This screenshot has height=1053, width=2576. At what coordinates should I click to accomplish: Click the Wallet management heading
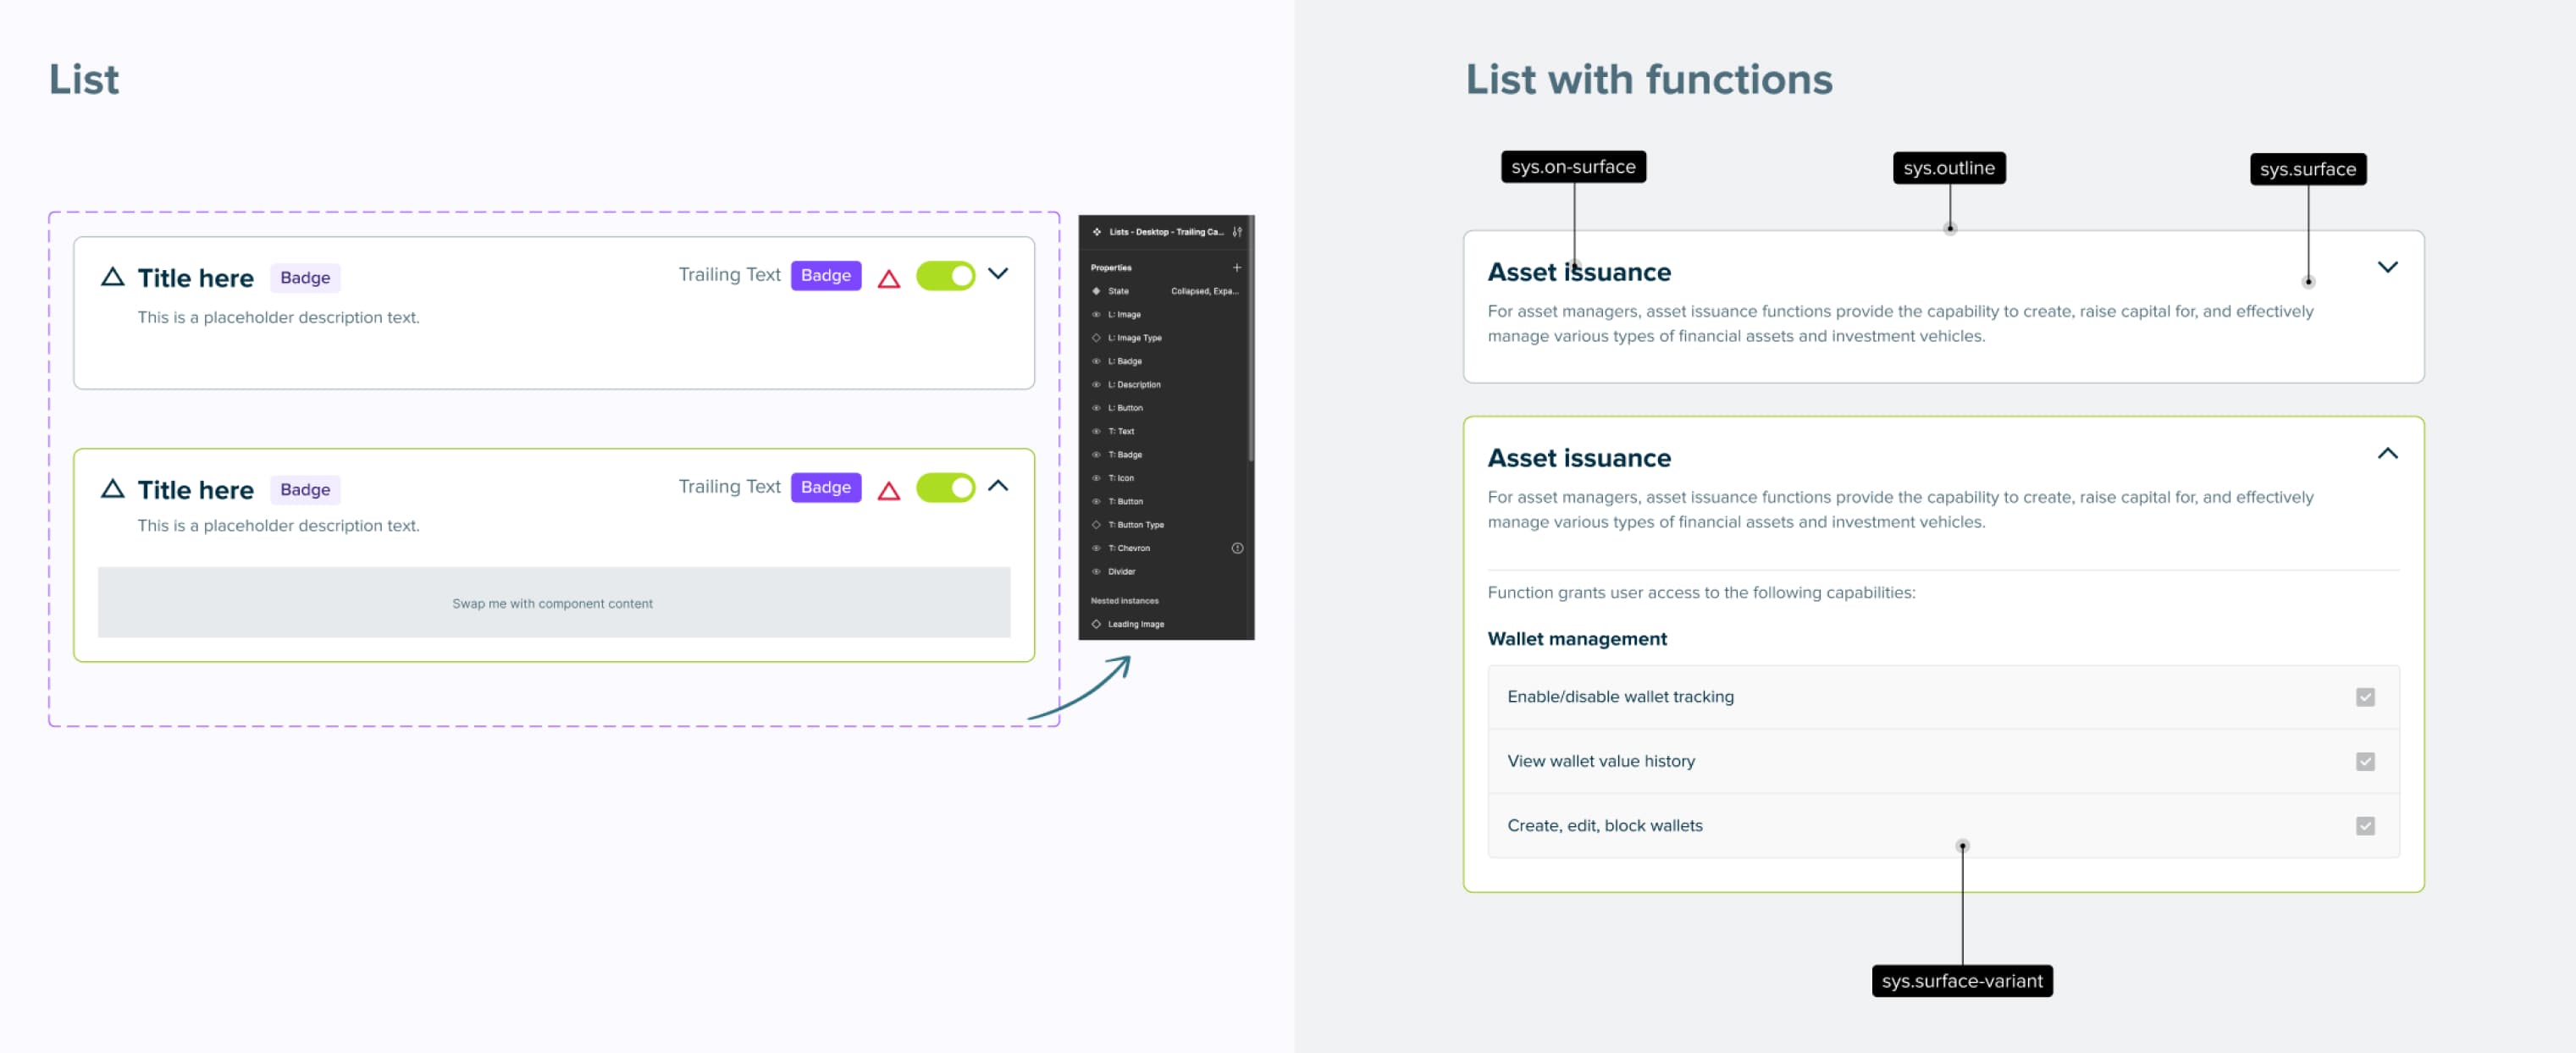(1577, 639)
